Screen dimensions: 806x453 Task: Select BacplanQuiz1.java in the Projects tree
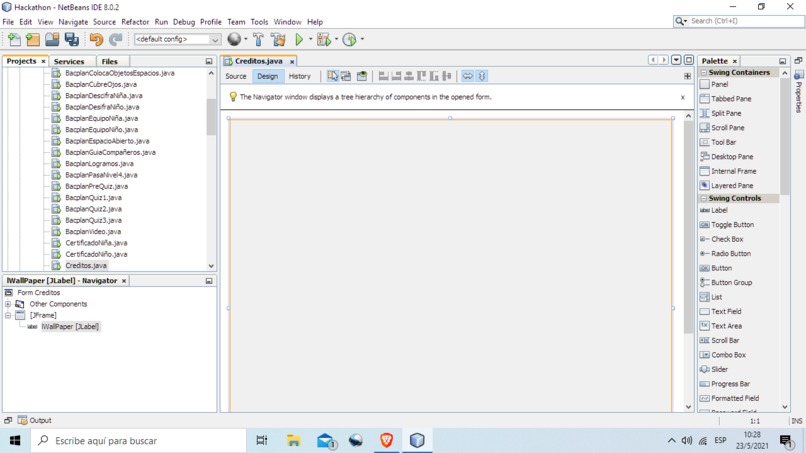coord(93,198)
